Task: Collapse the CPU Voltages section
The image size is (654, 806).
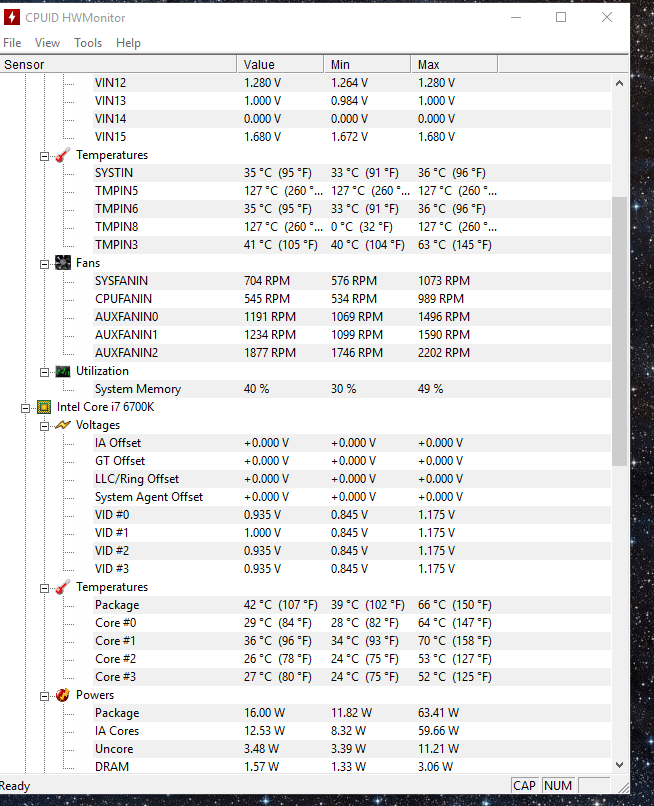Action: pos(45,426)
